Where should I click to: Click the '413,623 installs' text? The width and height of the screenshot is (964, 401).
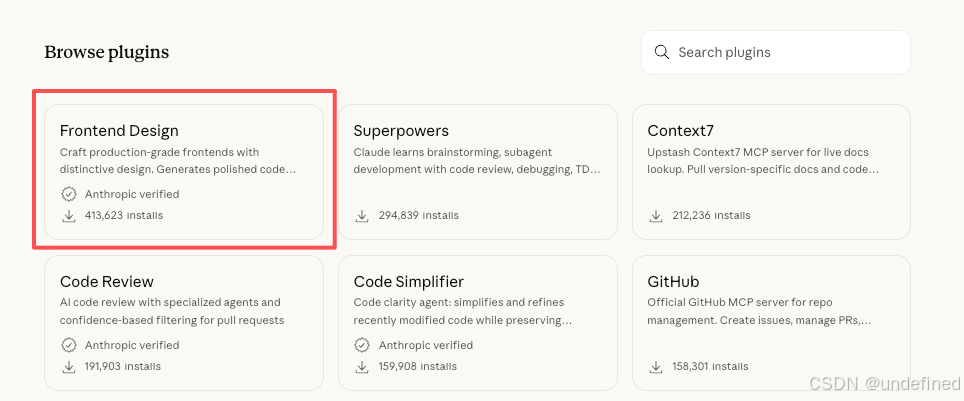pyautogui.click(x=124, y=216)
